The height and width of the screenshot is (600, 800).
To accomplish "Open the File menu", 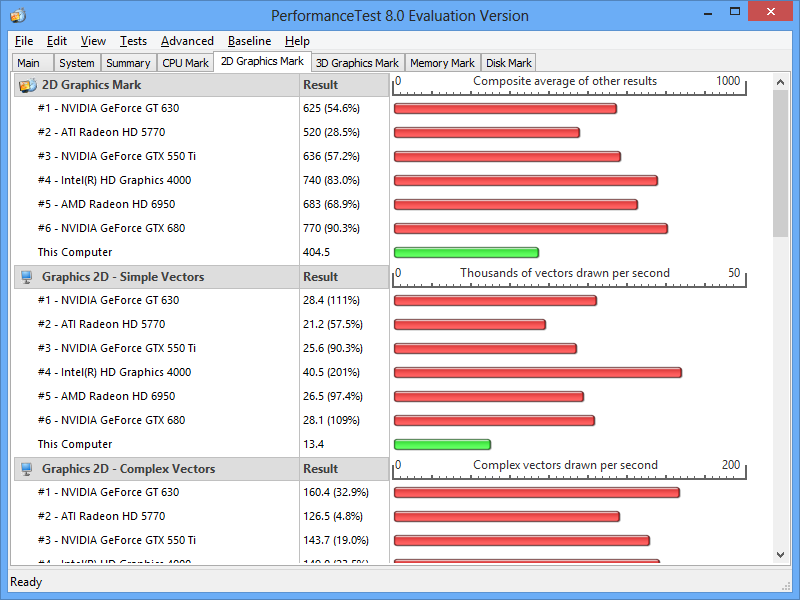I will 24,41.
